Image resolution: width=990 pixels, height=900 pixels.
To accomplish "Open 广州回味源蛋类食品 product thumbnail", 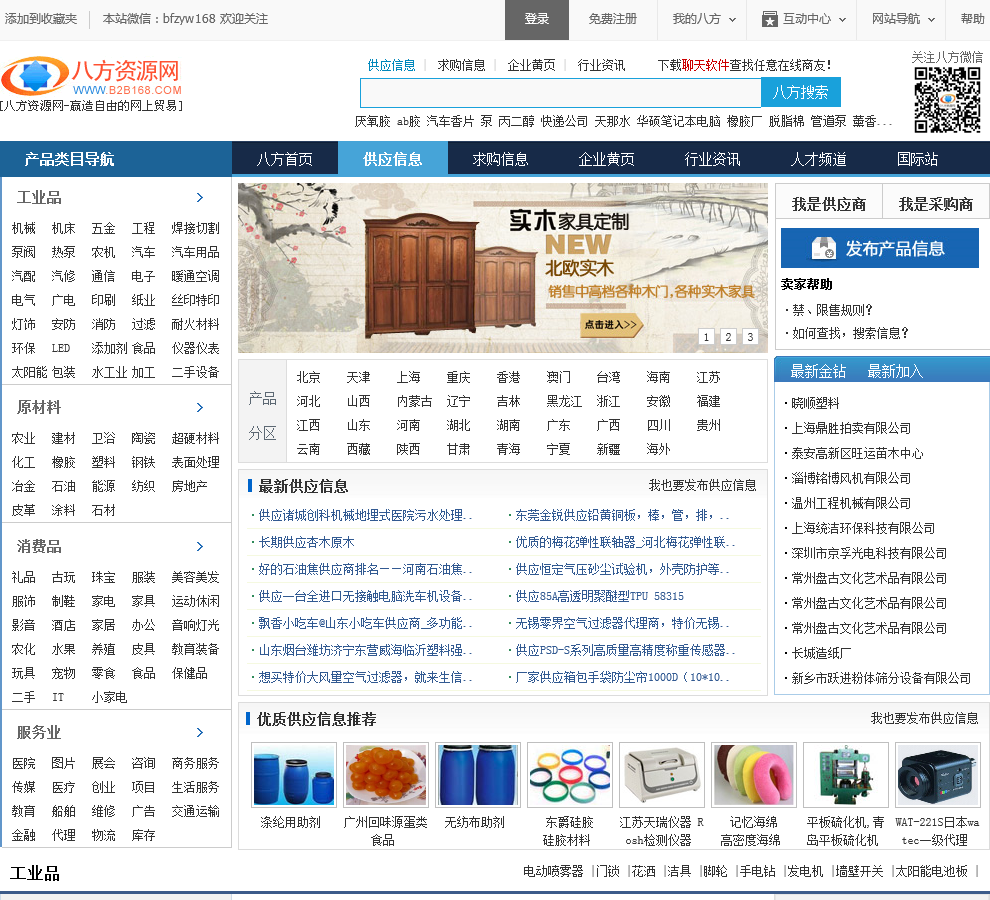I will tap(386, 775).
